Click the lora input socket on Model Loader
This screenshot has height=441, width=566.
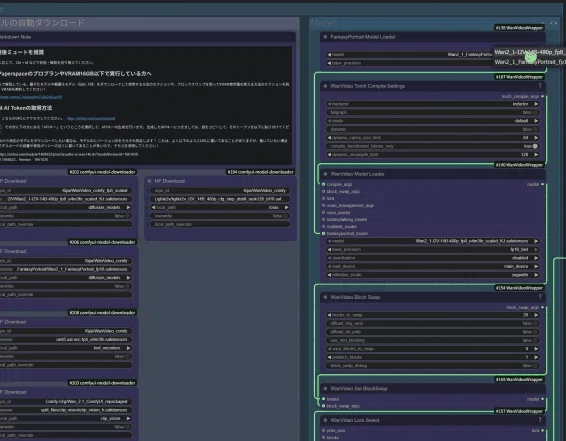point(323,198)
